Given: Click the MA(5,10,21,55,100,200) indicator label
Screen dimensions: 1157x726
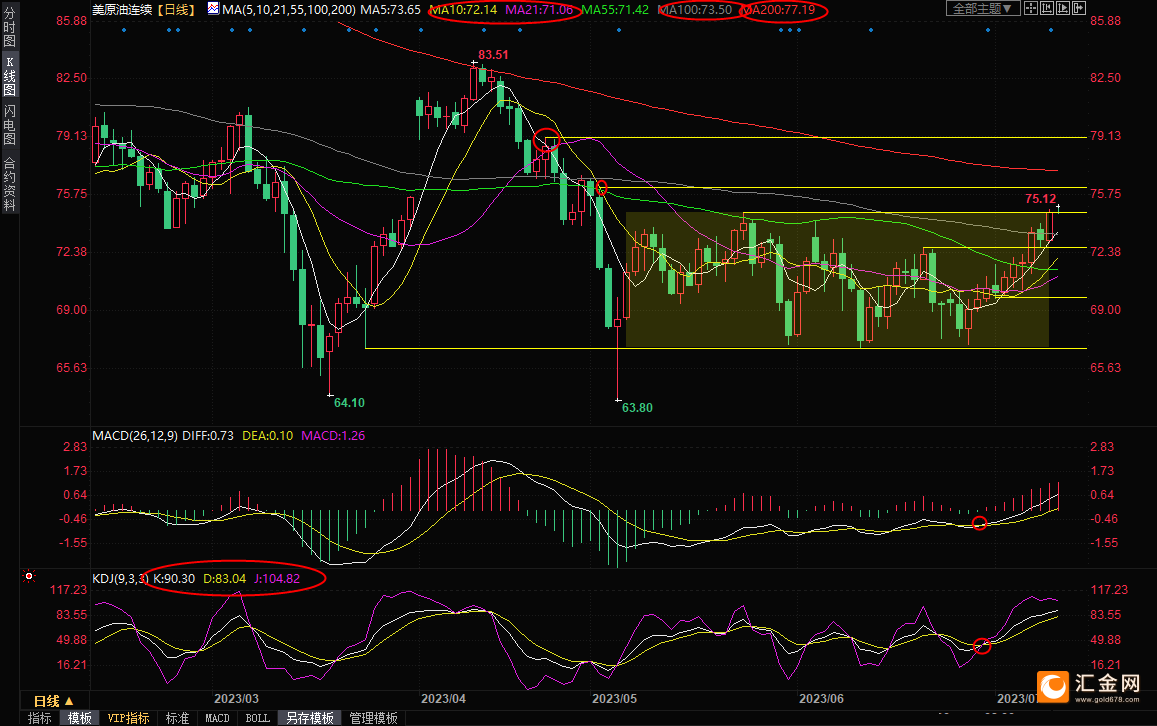Looking at the screenshot, I should tap(289, 10).
